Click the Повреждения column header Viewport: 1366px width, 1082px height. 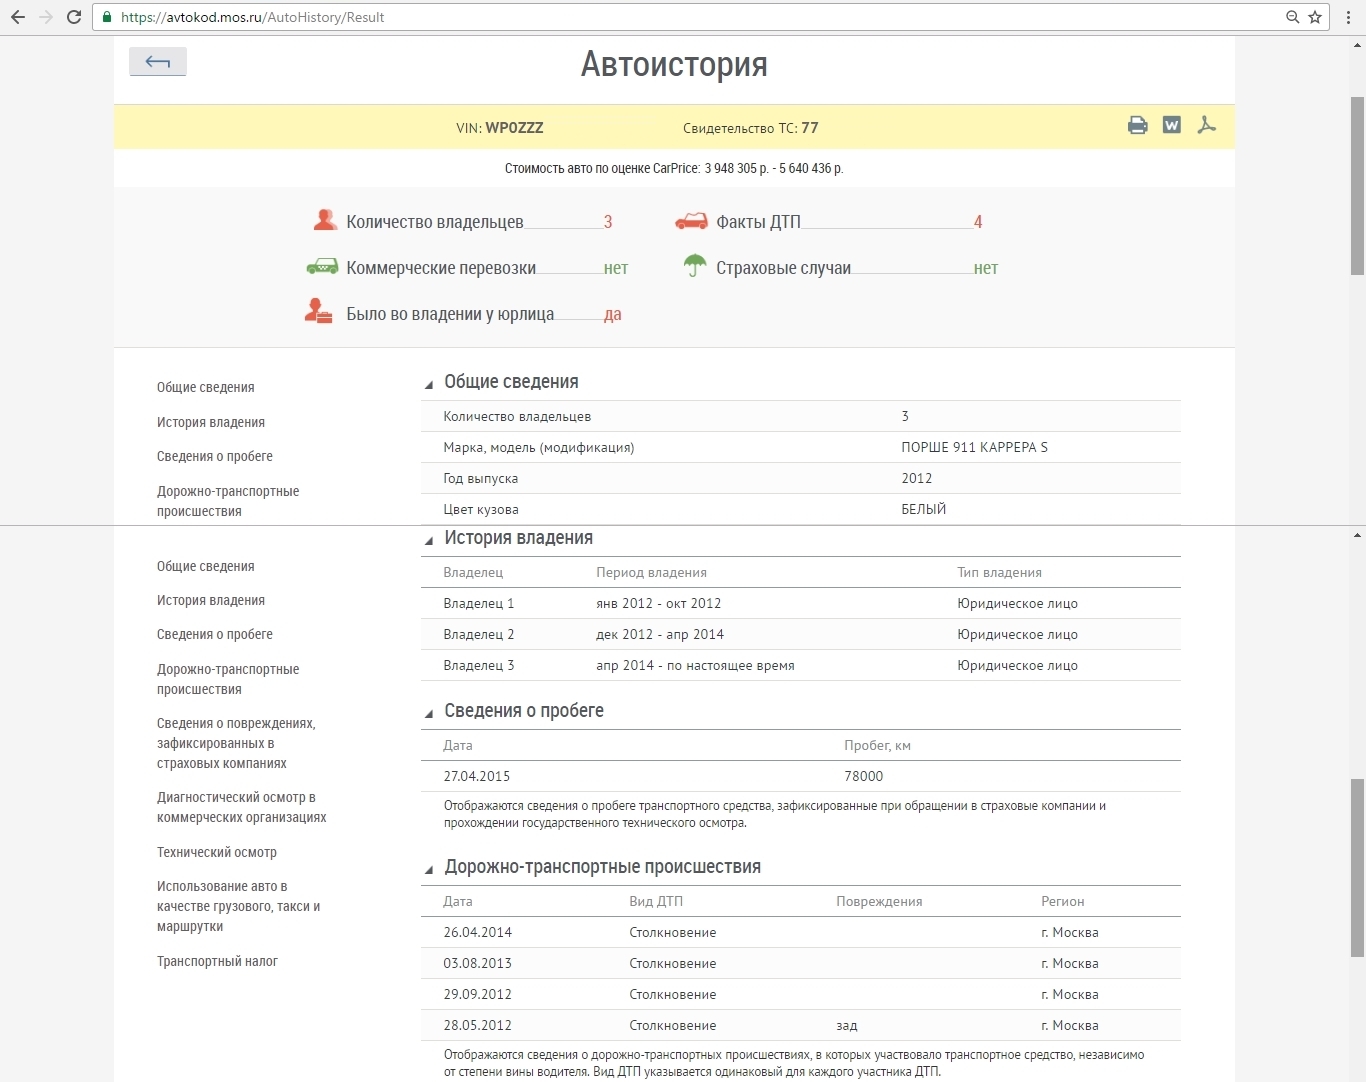(879, 901)
